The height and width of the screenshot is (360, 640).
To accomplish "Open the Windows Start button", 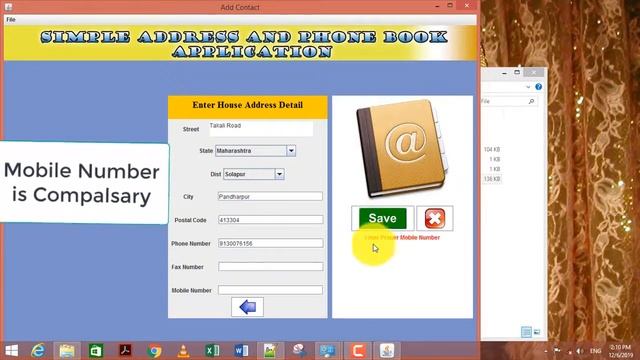I will [11, 351].
